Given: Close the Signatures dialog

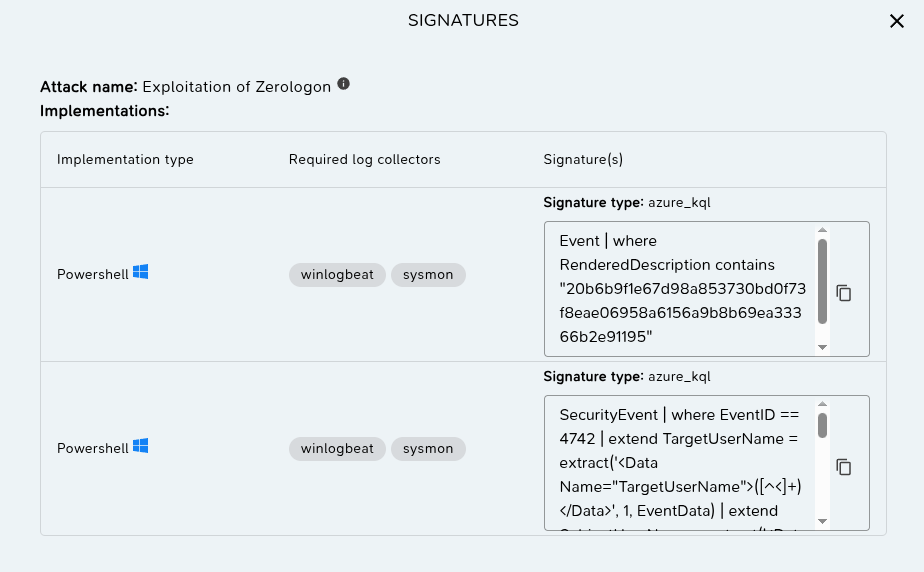Looking at the screenshot, I should [896, 21].
